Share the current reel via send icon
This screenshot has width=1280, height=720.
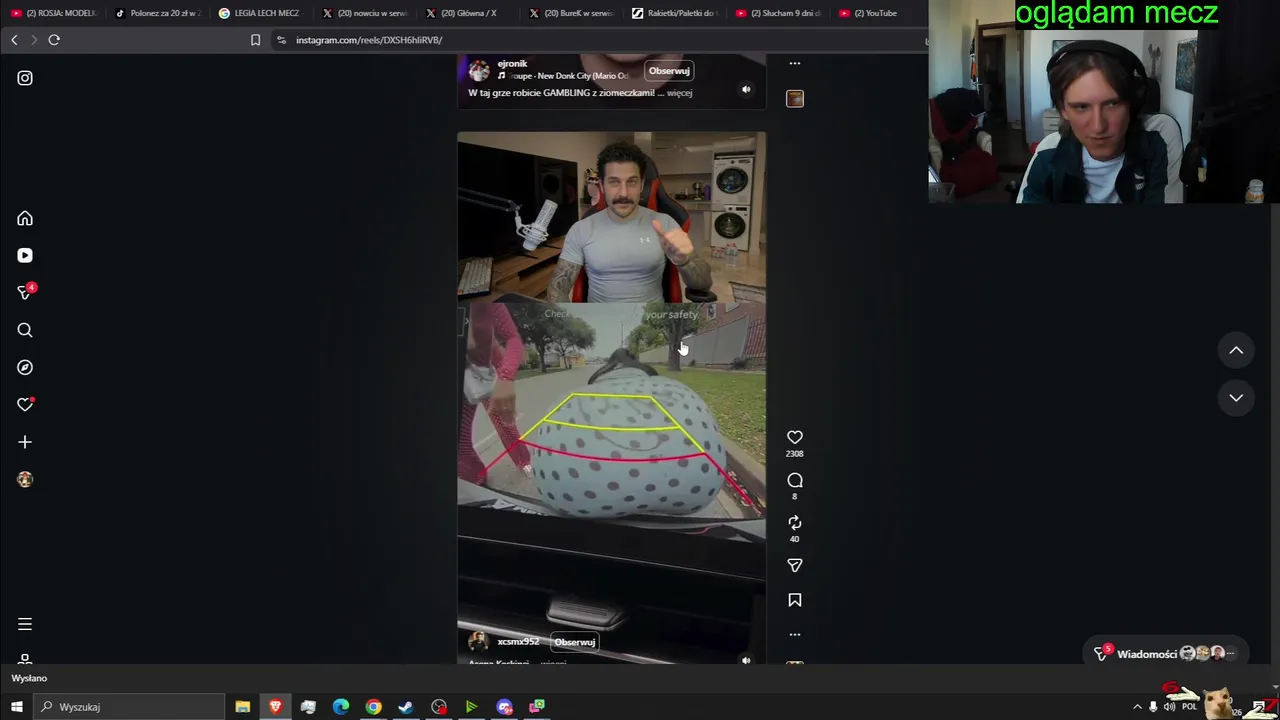click(795, 566)
